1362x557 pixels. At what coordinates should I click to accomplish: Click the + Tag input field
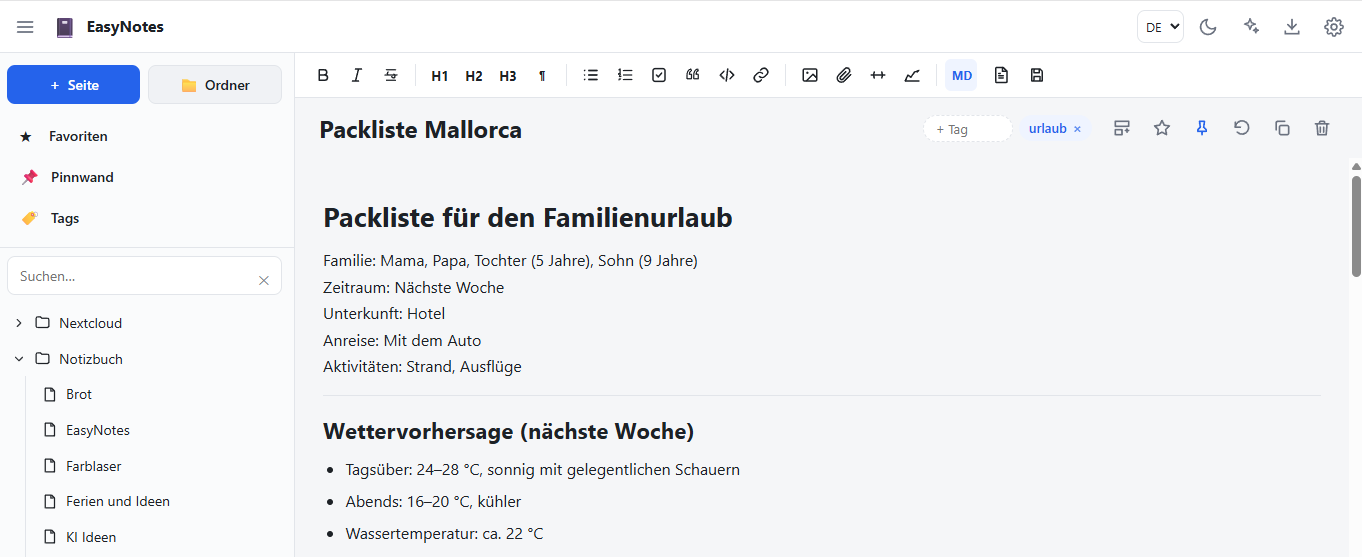point(967,129)
